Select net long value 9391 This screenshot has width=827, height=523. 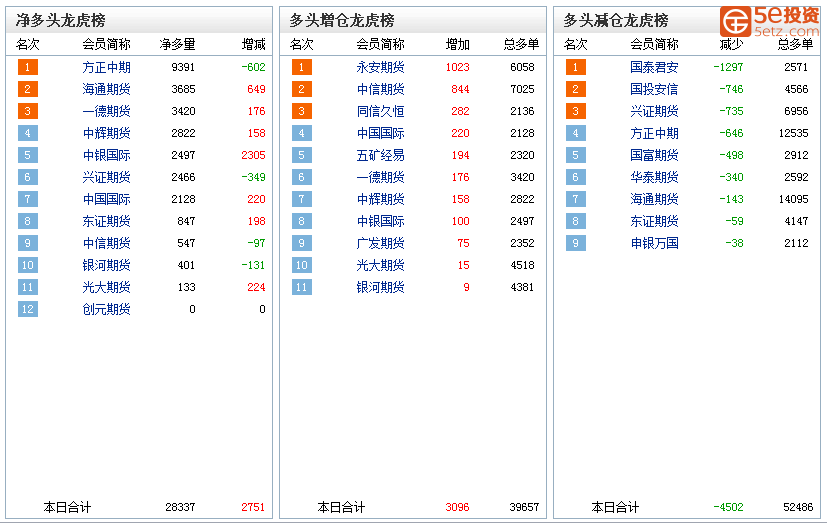[183, 67]
